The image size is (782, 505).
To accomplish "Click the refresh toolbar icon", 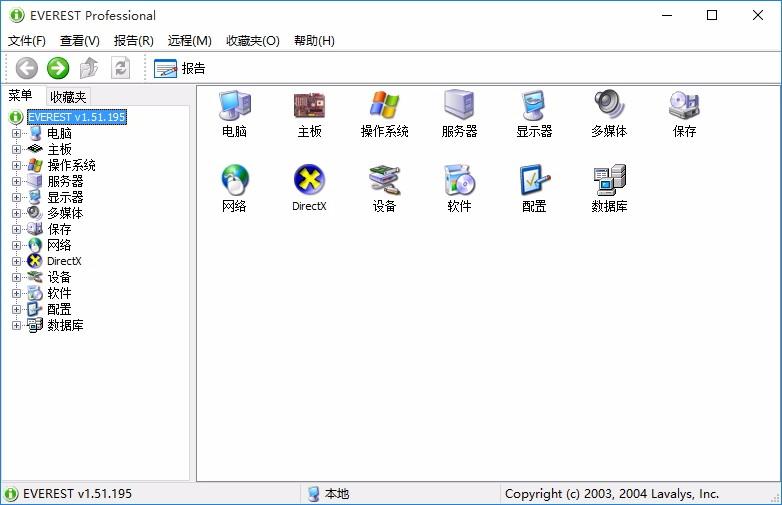I will click(x=121, y=68).
